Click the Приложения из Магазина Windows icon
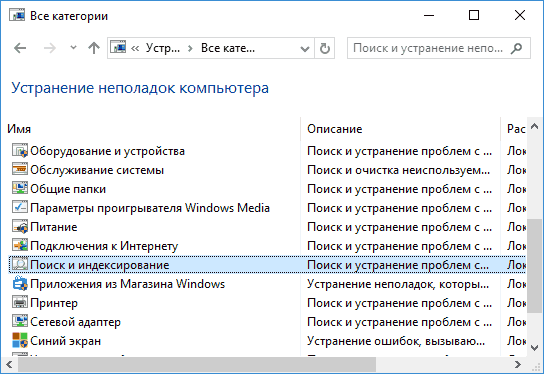Image resolution: width=544 pixels, height=374 pixels. [20, 283]
